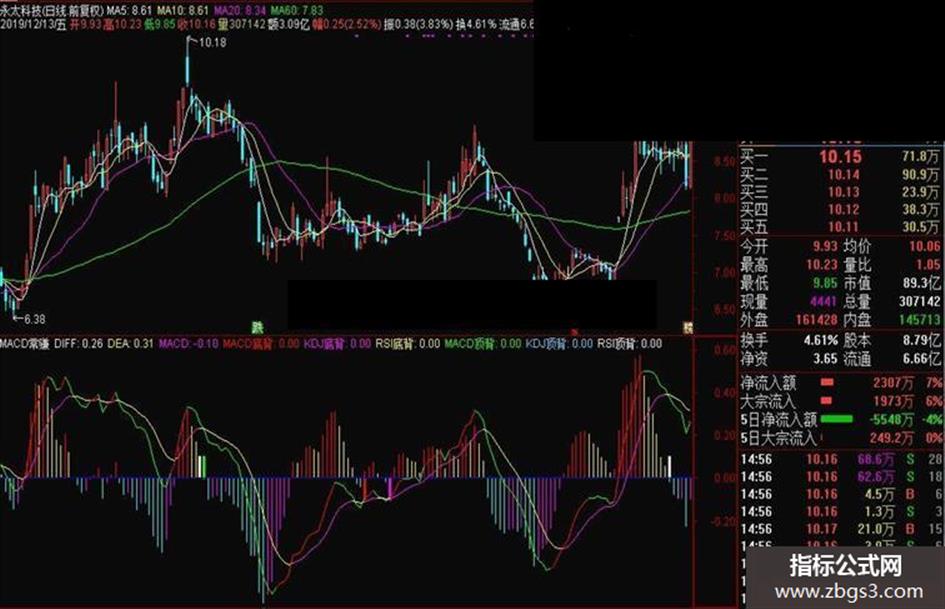This screenshot has width=945, height=609.
Task: Select the 买二 bid price 10.14
Action: click(843, 175)
